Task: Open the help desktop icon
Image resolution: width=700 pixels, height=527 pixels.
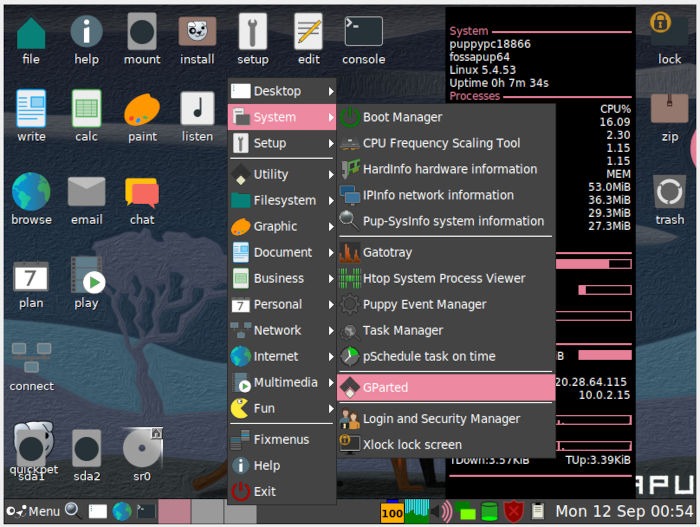Action: coord(86,31)
